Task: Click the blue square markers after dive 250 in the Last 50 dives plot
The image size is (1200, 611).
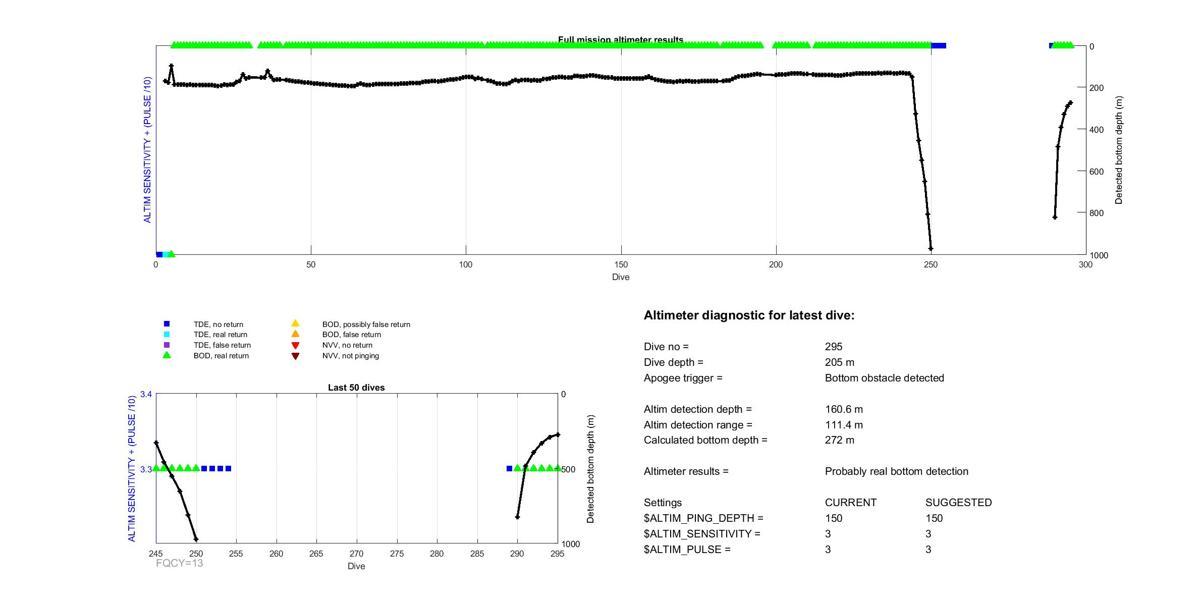Action: click(216, 468)
